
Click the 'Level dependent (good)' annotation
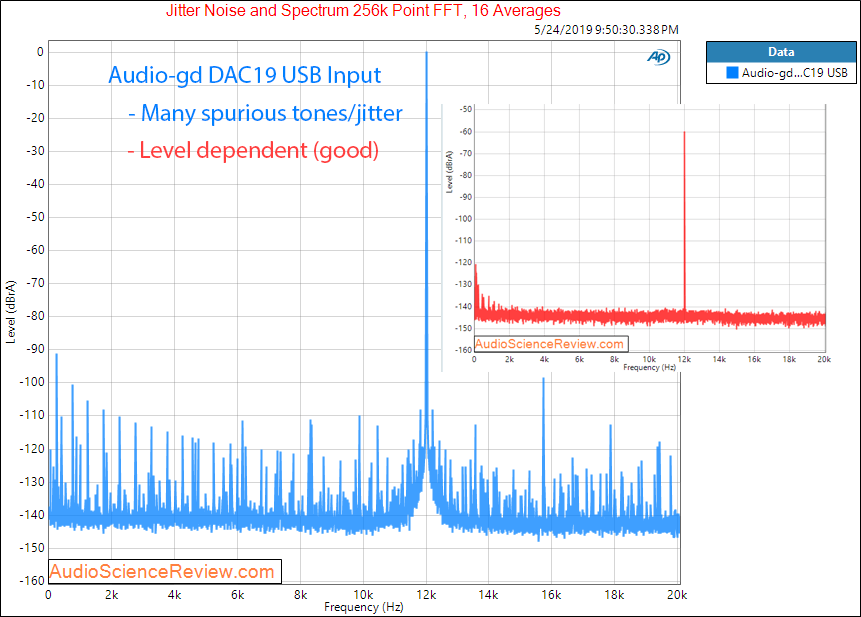[253, 150]
